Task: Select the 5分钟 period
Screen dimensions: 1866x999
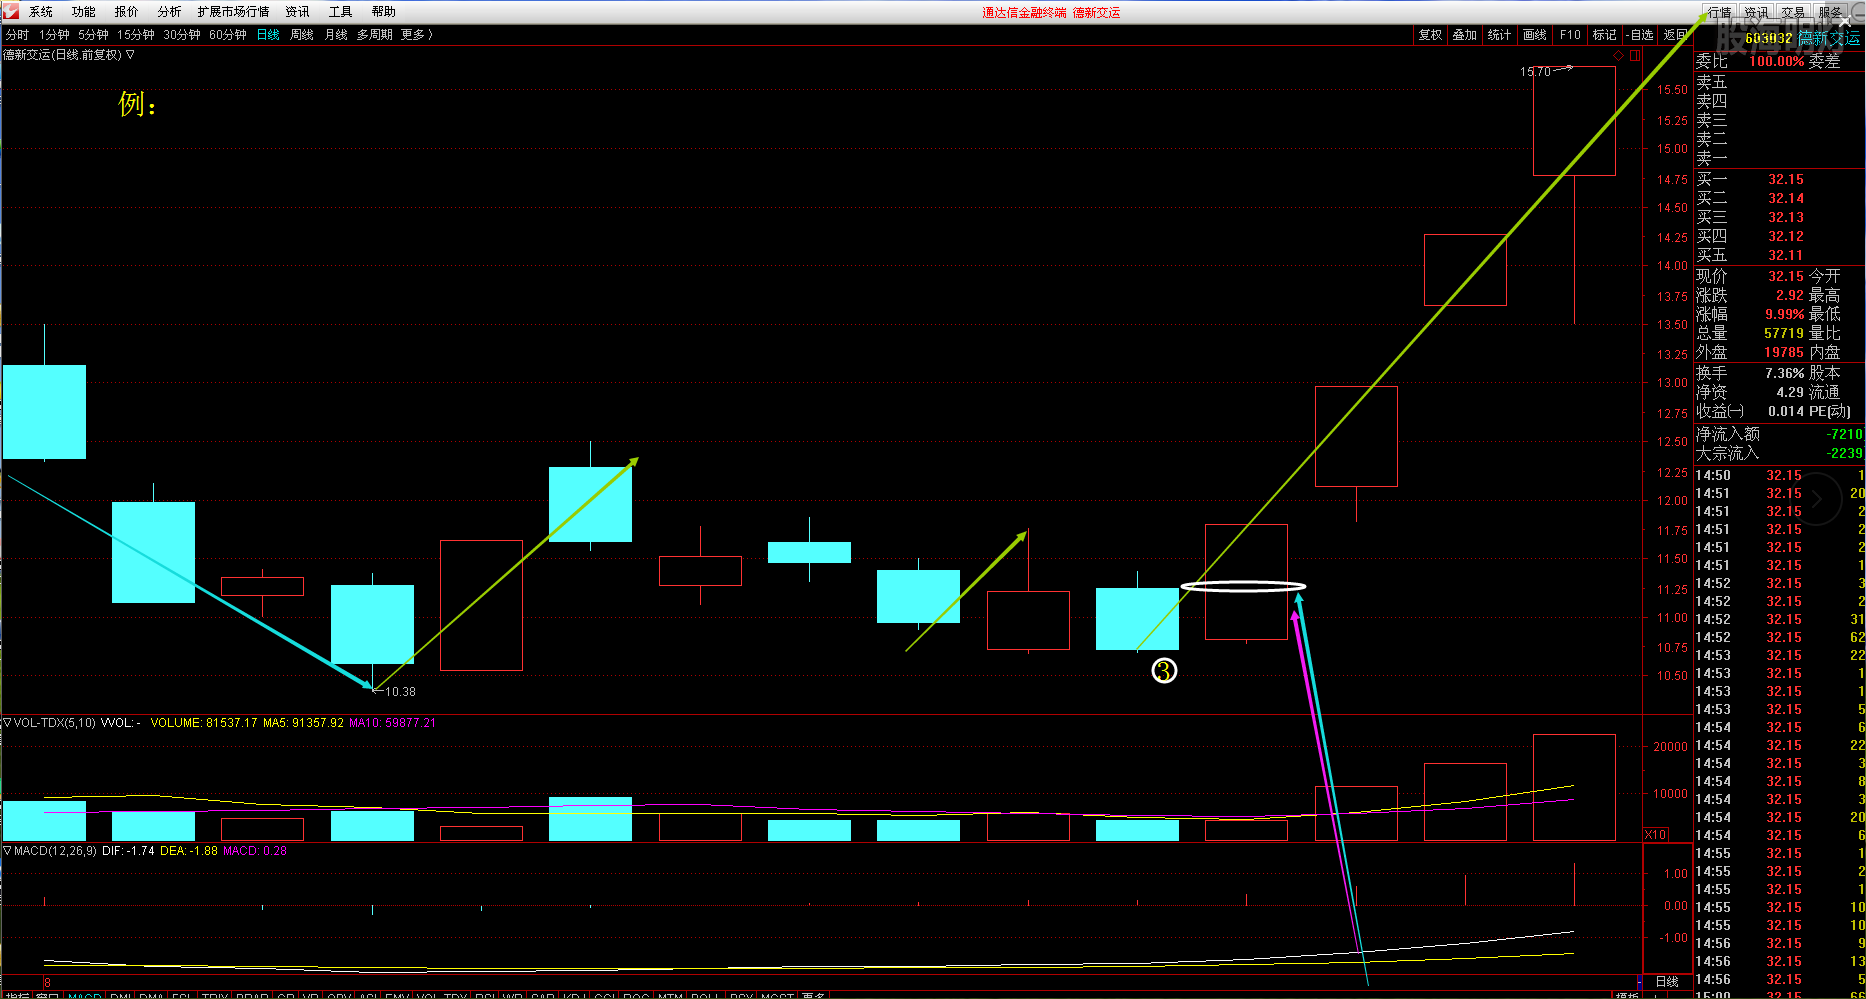Action: tap(93, 35)
